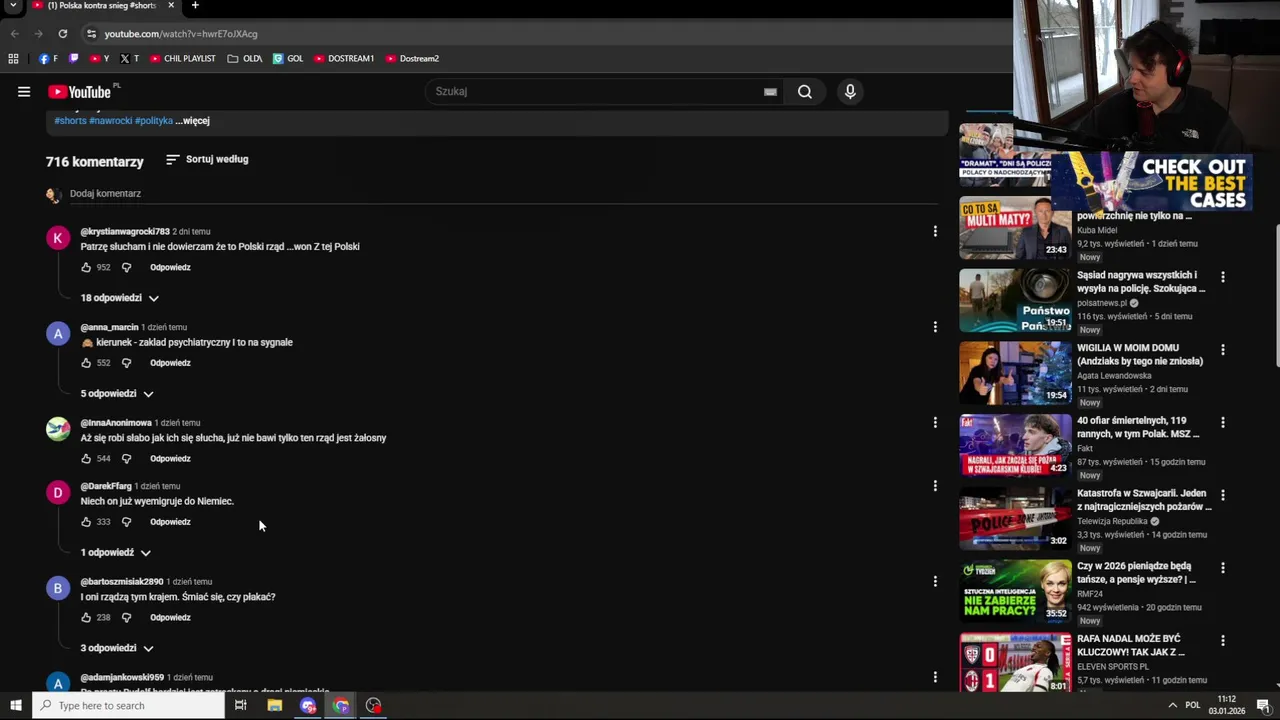Reply to @krystianwagrocki783 with Odpowiedz
This screenshot has width=1280, height=720.
[x=170, y=268]
